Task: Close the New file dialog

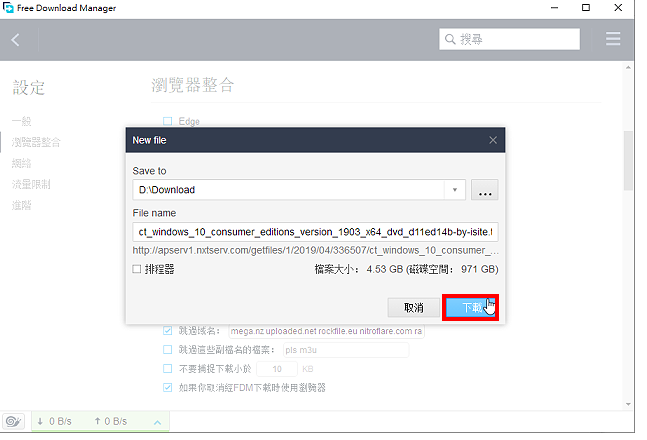Action: pos(493,140)
